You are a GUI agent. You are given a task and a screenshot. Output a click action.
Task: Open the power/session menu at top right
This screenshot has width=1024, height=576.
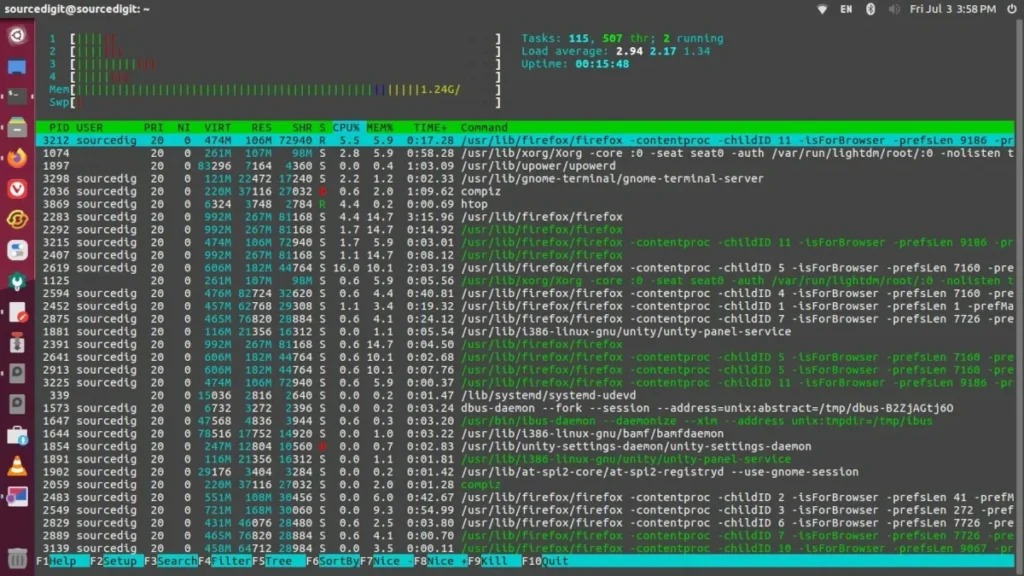click(1012, 8)
